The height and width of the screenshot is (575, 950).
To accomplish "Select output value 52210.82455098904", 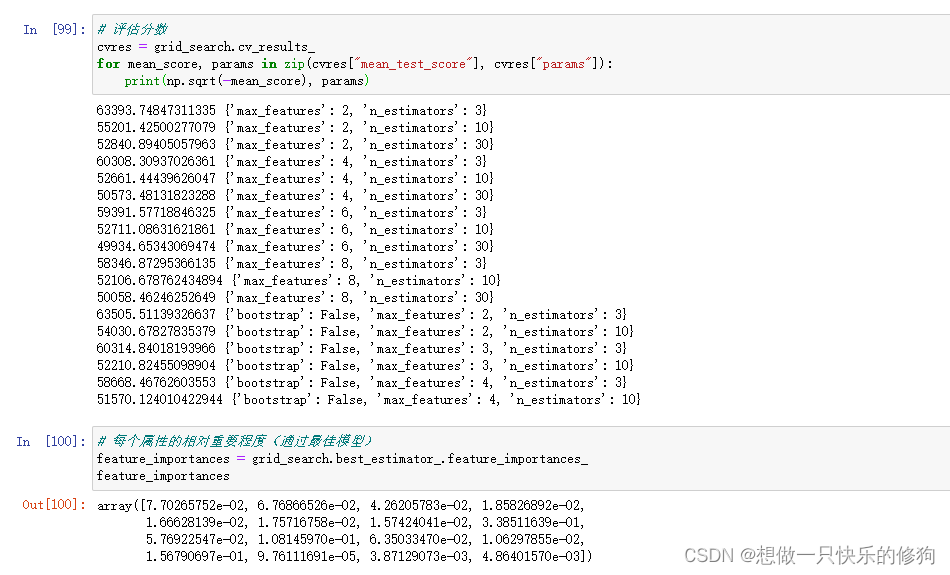I will pyautogui.click(x=156, y=365).
